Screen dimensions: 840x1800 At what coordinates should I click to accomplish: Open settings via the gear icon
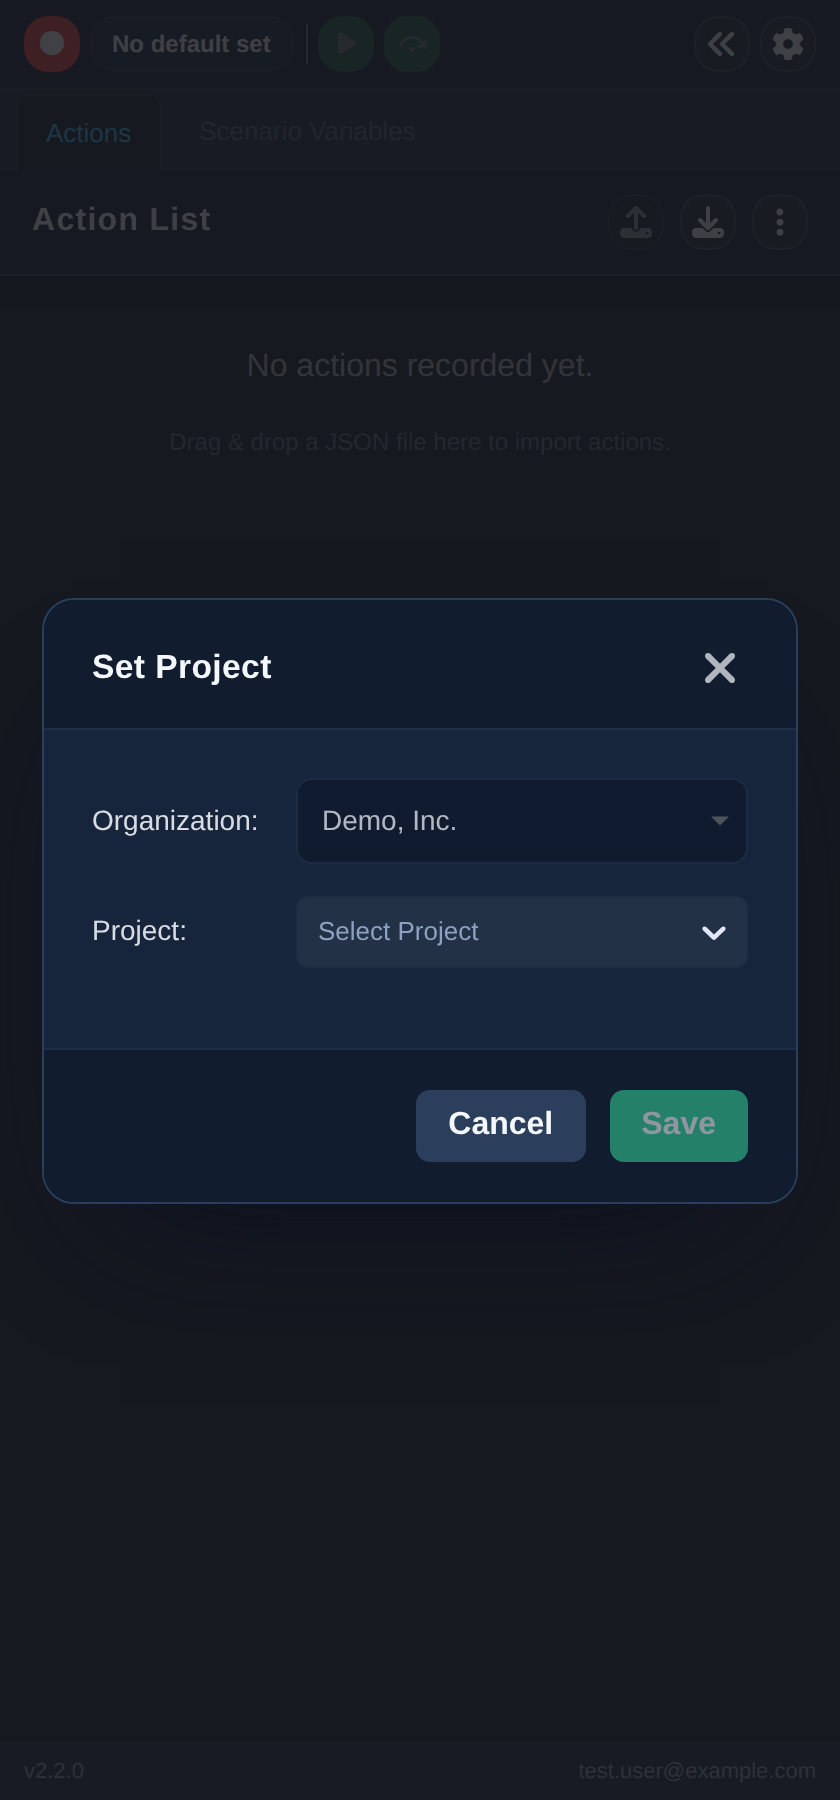pos(788,44)
